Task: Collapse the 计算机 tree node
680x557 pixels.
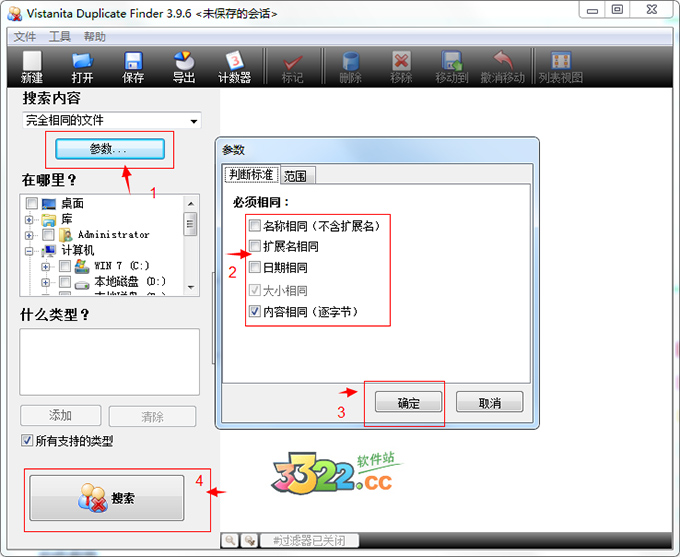Action: pyautogui.click(x=29, y=251)
